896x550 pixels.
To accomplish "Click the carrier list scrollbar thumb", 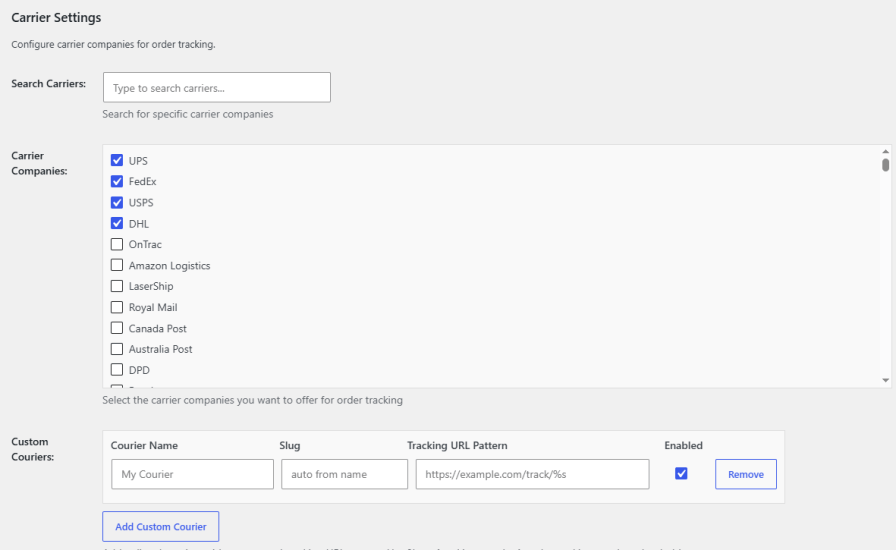I will point(885,165).
